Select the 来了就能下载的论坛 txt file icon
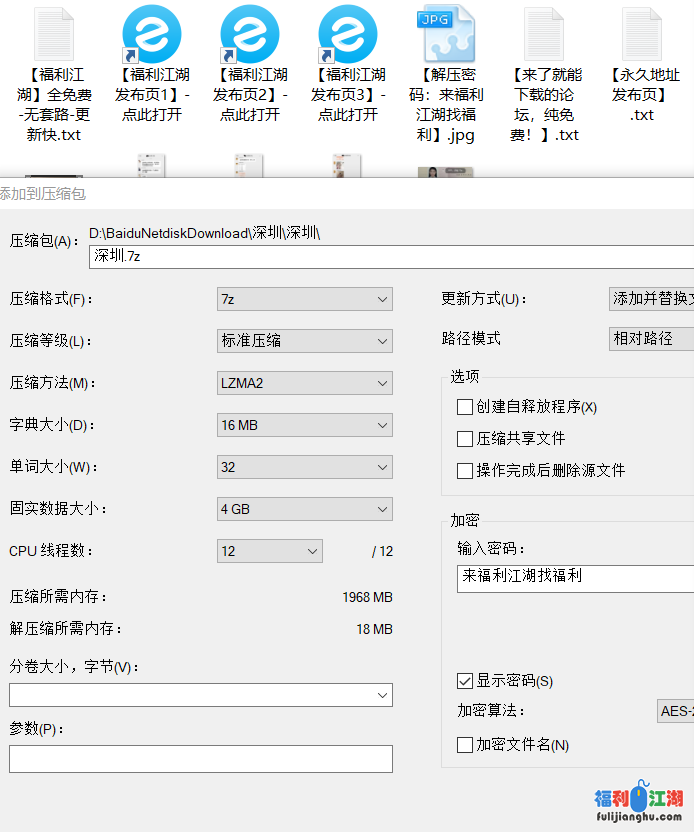This screenshot has width=694, height=832. tap(544, 34)
